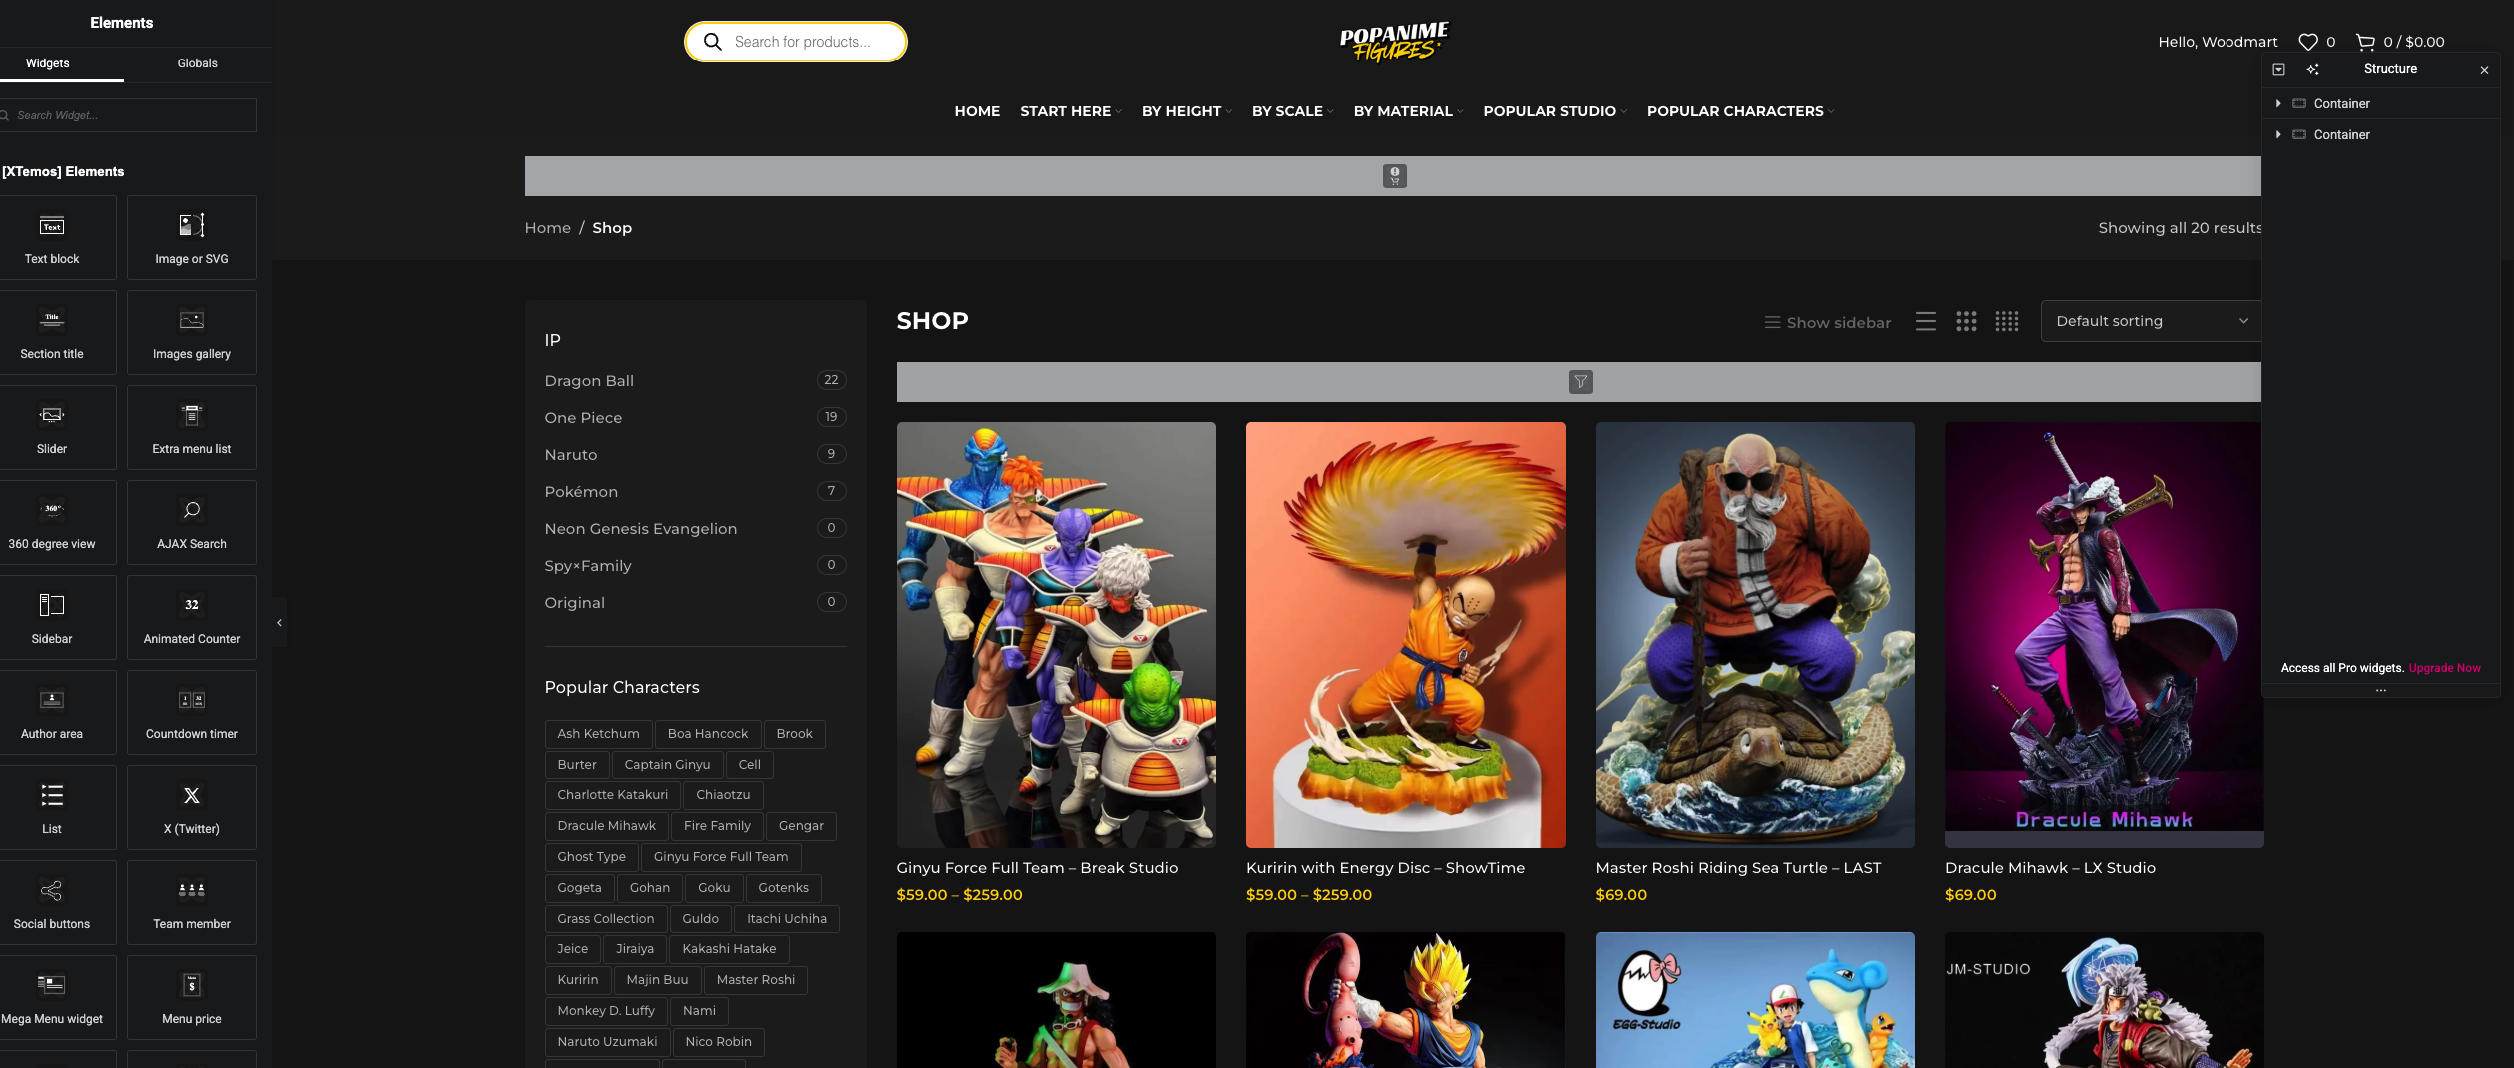Expand the BY SCALE menu
Screen dimensions: 2514x1068
click(x=1293, y=111)
